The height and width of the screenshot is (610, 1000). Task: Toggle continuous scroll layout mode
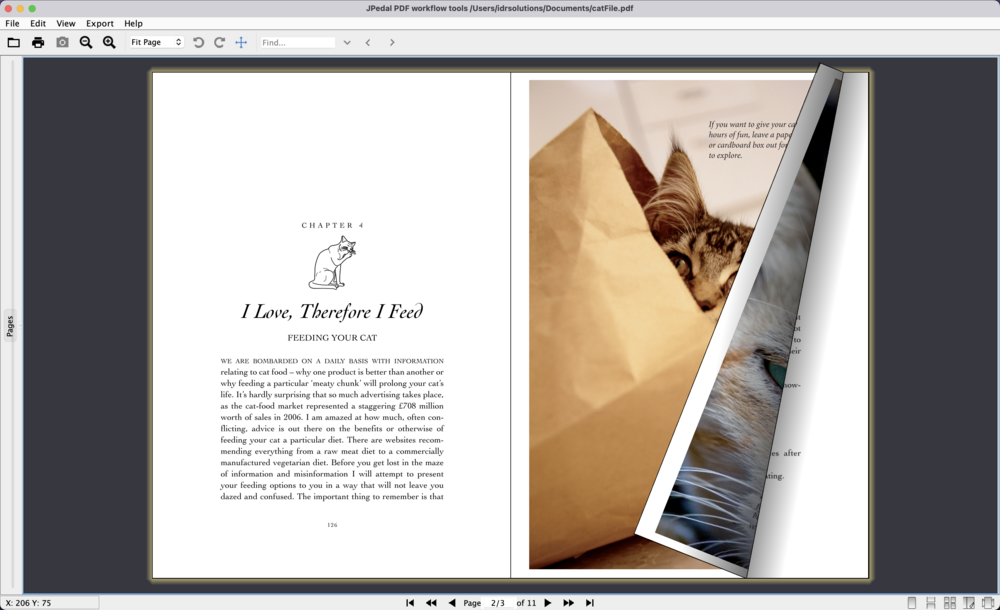tap(928, 601)
